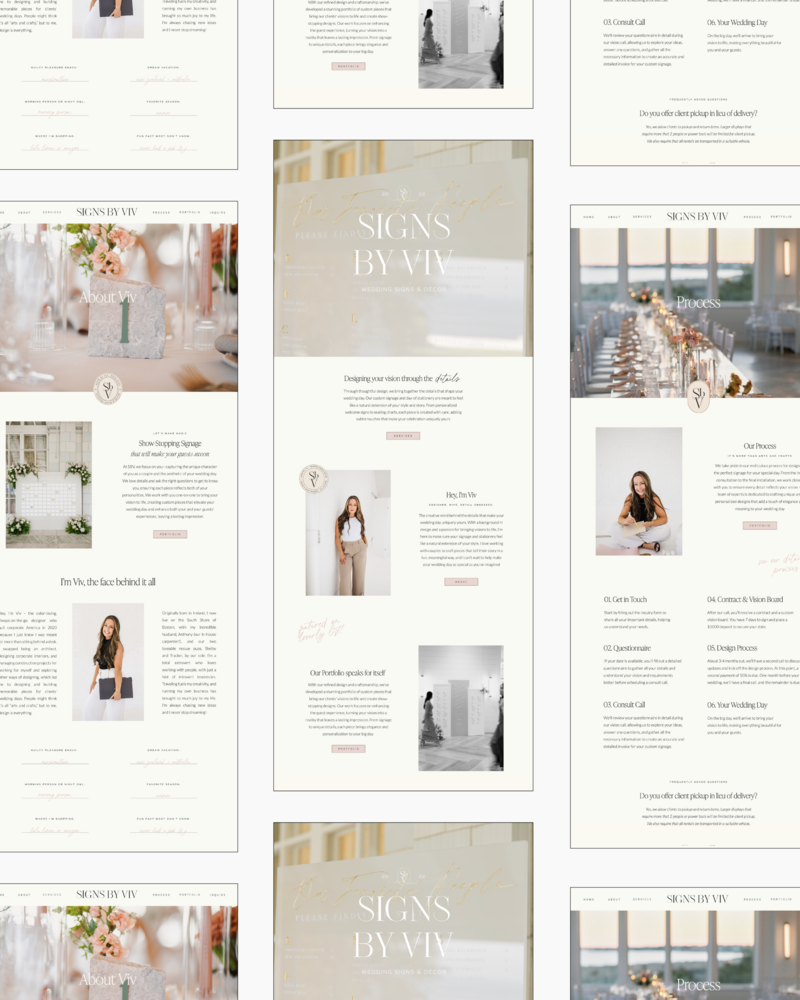Click PORTFOLIO button under Our Process paragraph
Screen dimensions: 800x1000
coord(759,526)
